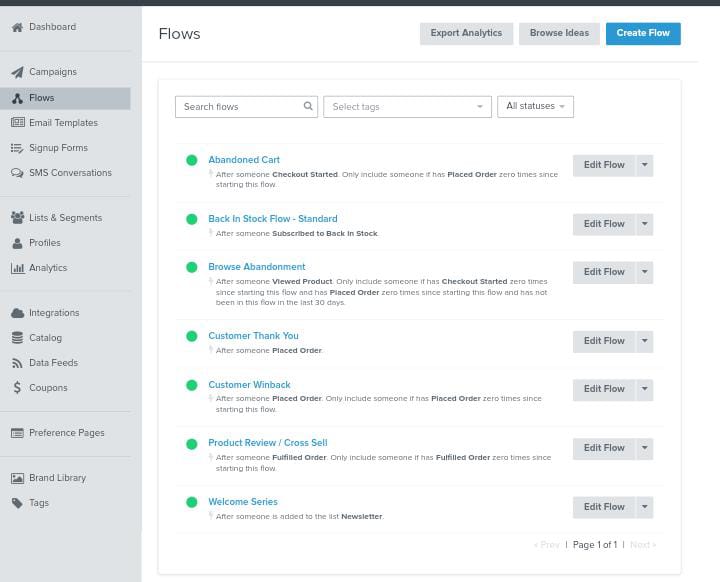Click the Next page link
The width and height of the screenshot is (720, 582).
point(643,545)
